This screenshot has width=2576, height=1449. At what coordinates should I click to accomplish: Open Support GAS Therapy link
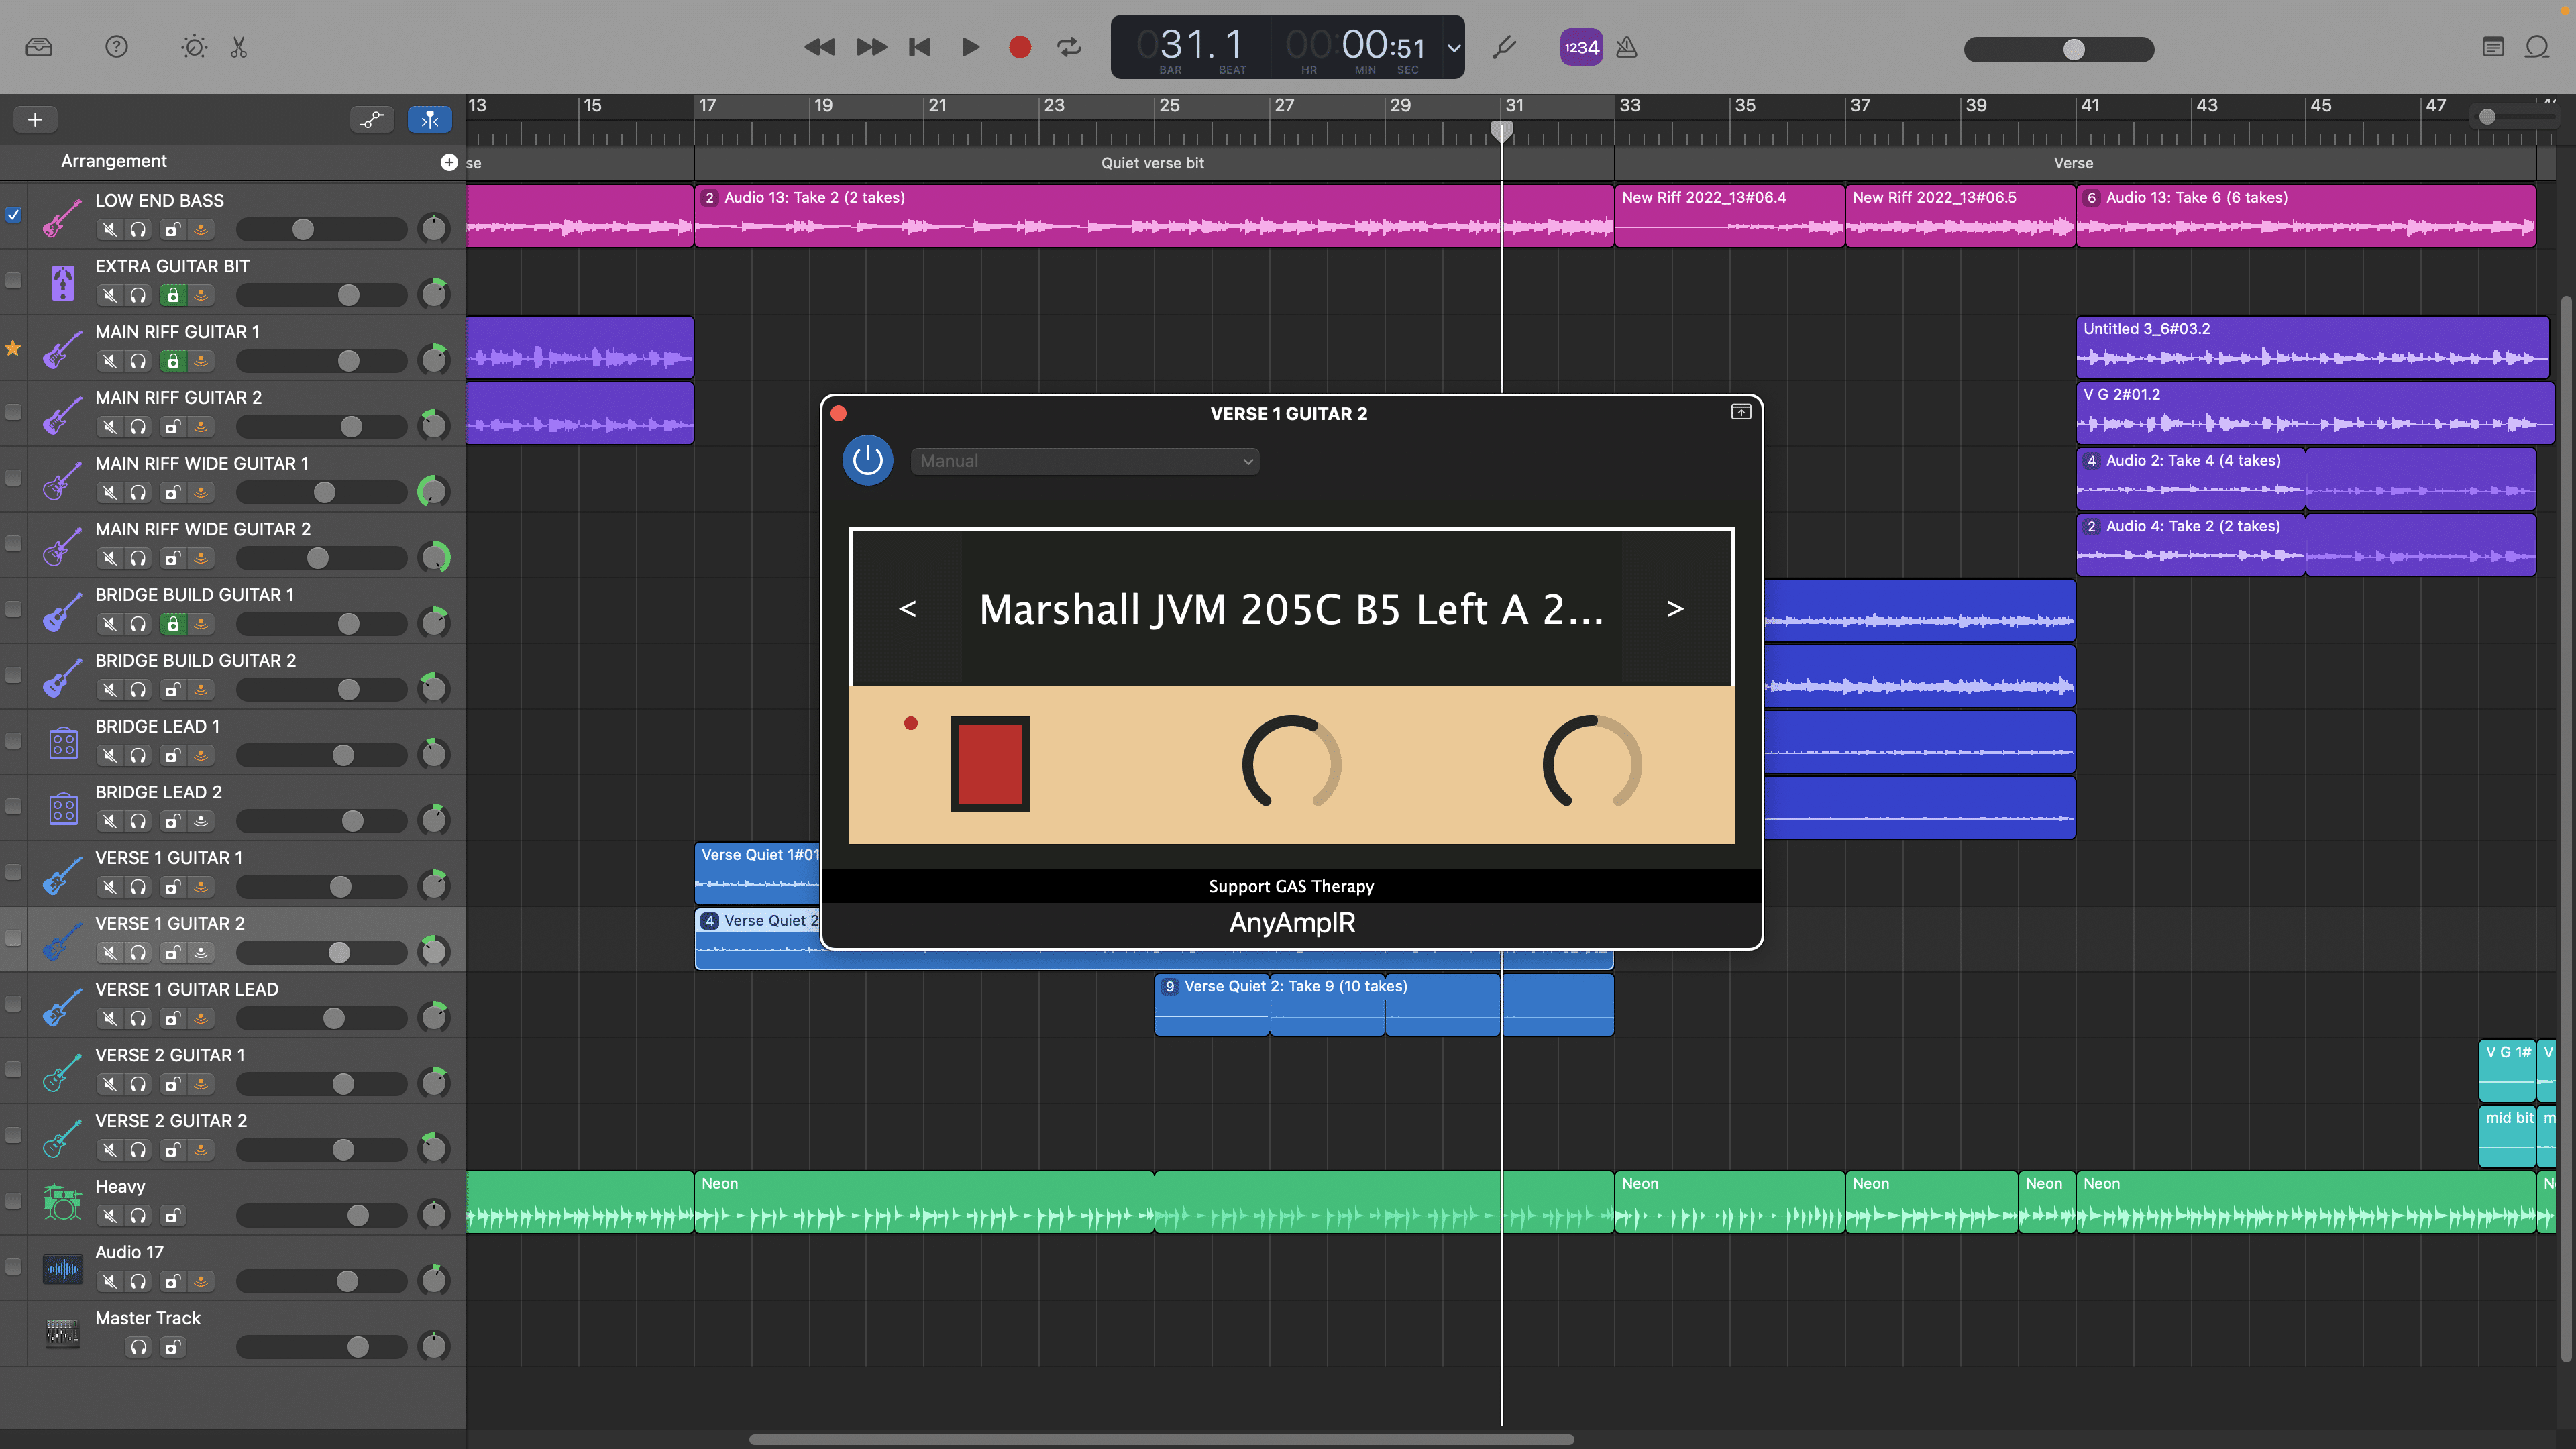(1291, 886)
